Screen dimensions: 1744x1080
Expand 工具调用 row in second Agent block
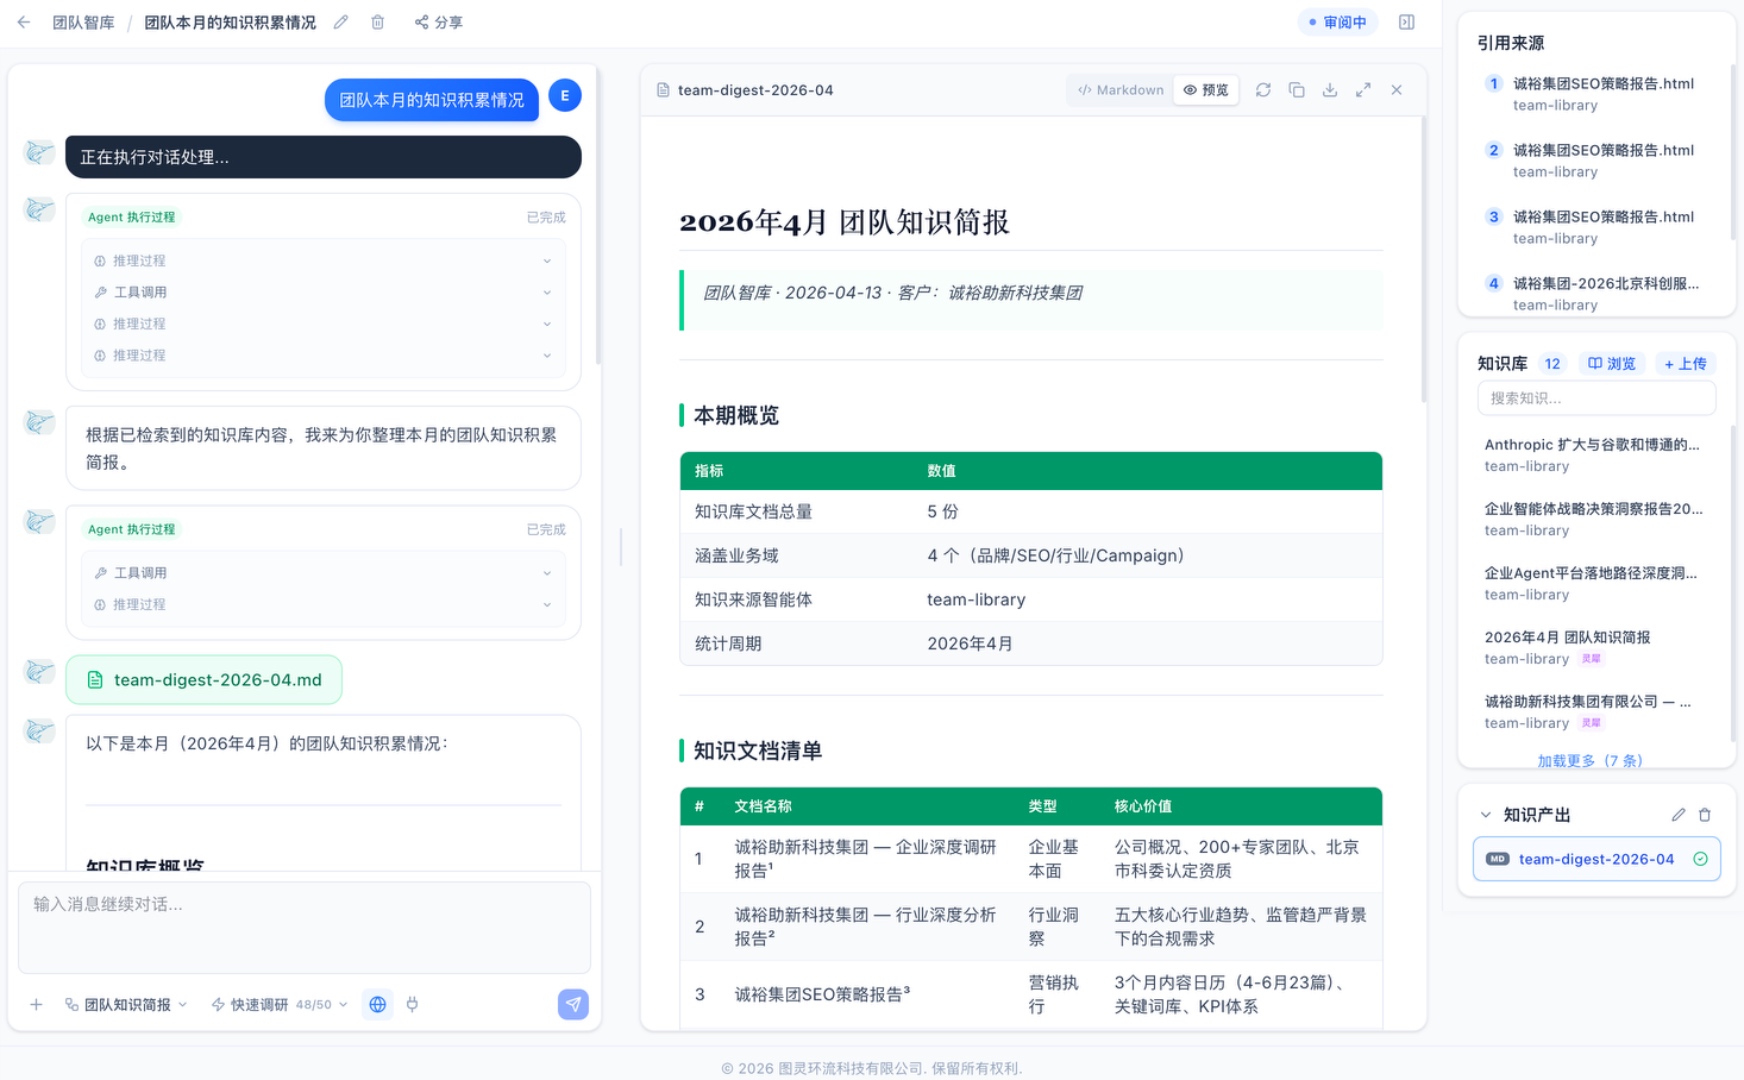coord(323,573)
